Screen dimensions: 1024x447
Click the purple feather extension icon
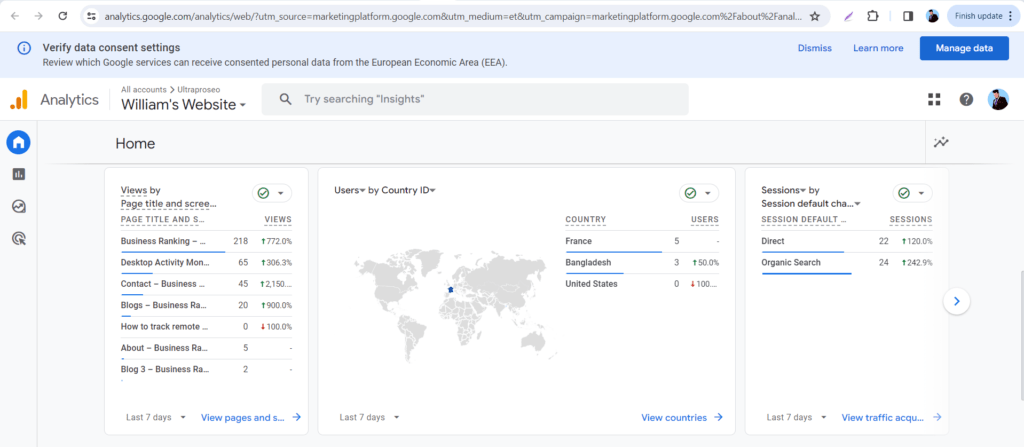click(x=848, y=16)
